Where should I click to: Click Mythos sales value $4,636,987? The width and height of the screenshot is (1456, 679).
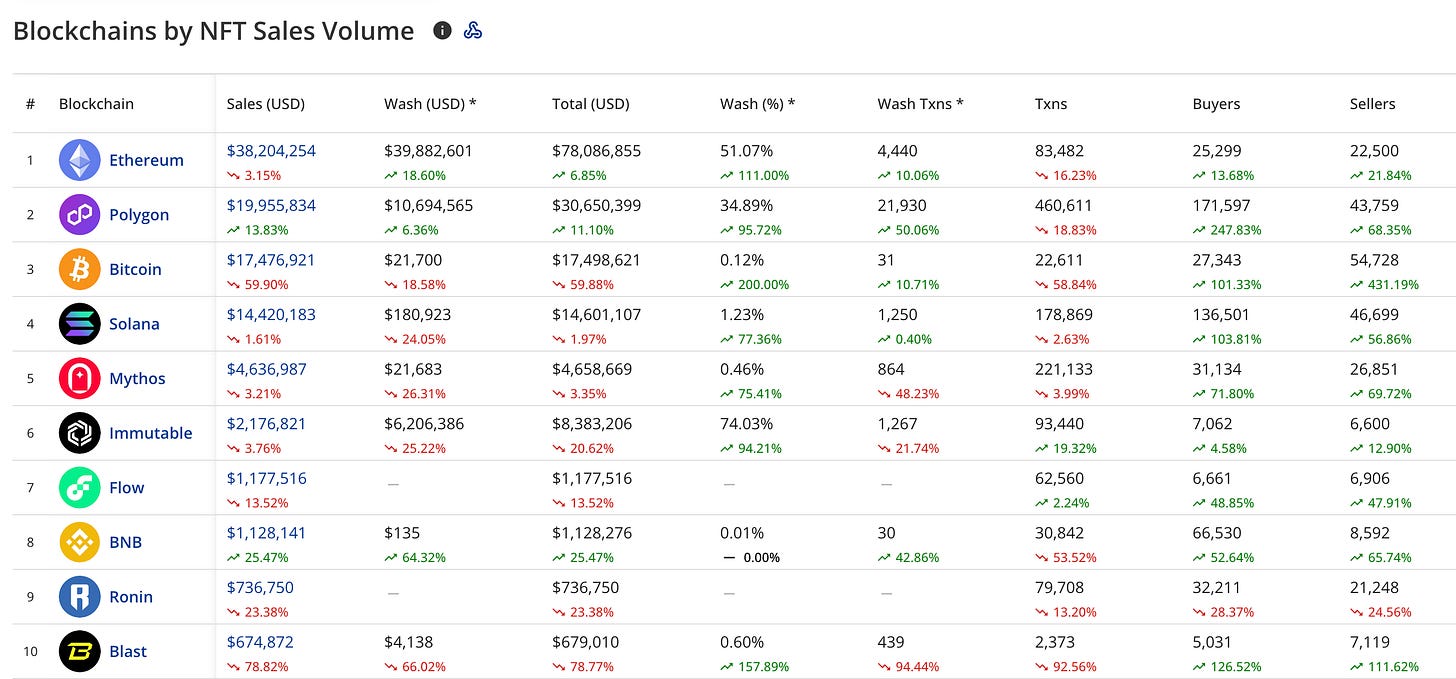click(267, 369)
